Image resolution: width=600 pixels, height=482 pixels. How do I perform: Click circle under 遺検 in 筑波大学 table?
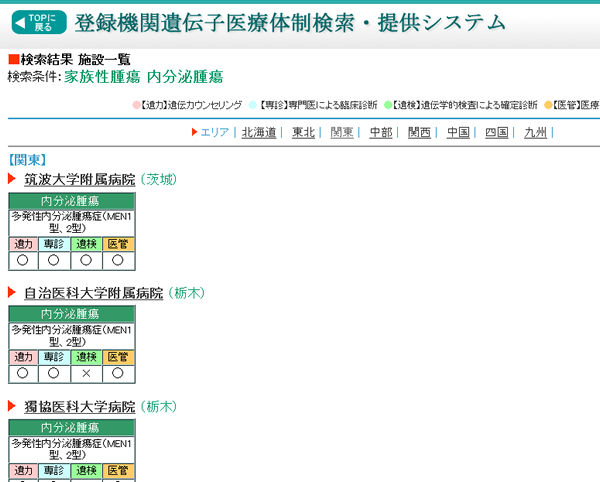click(86, 261)
